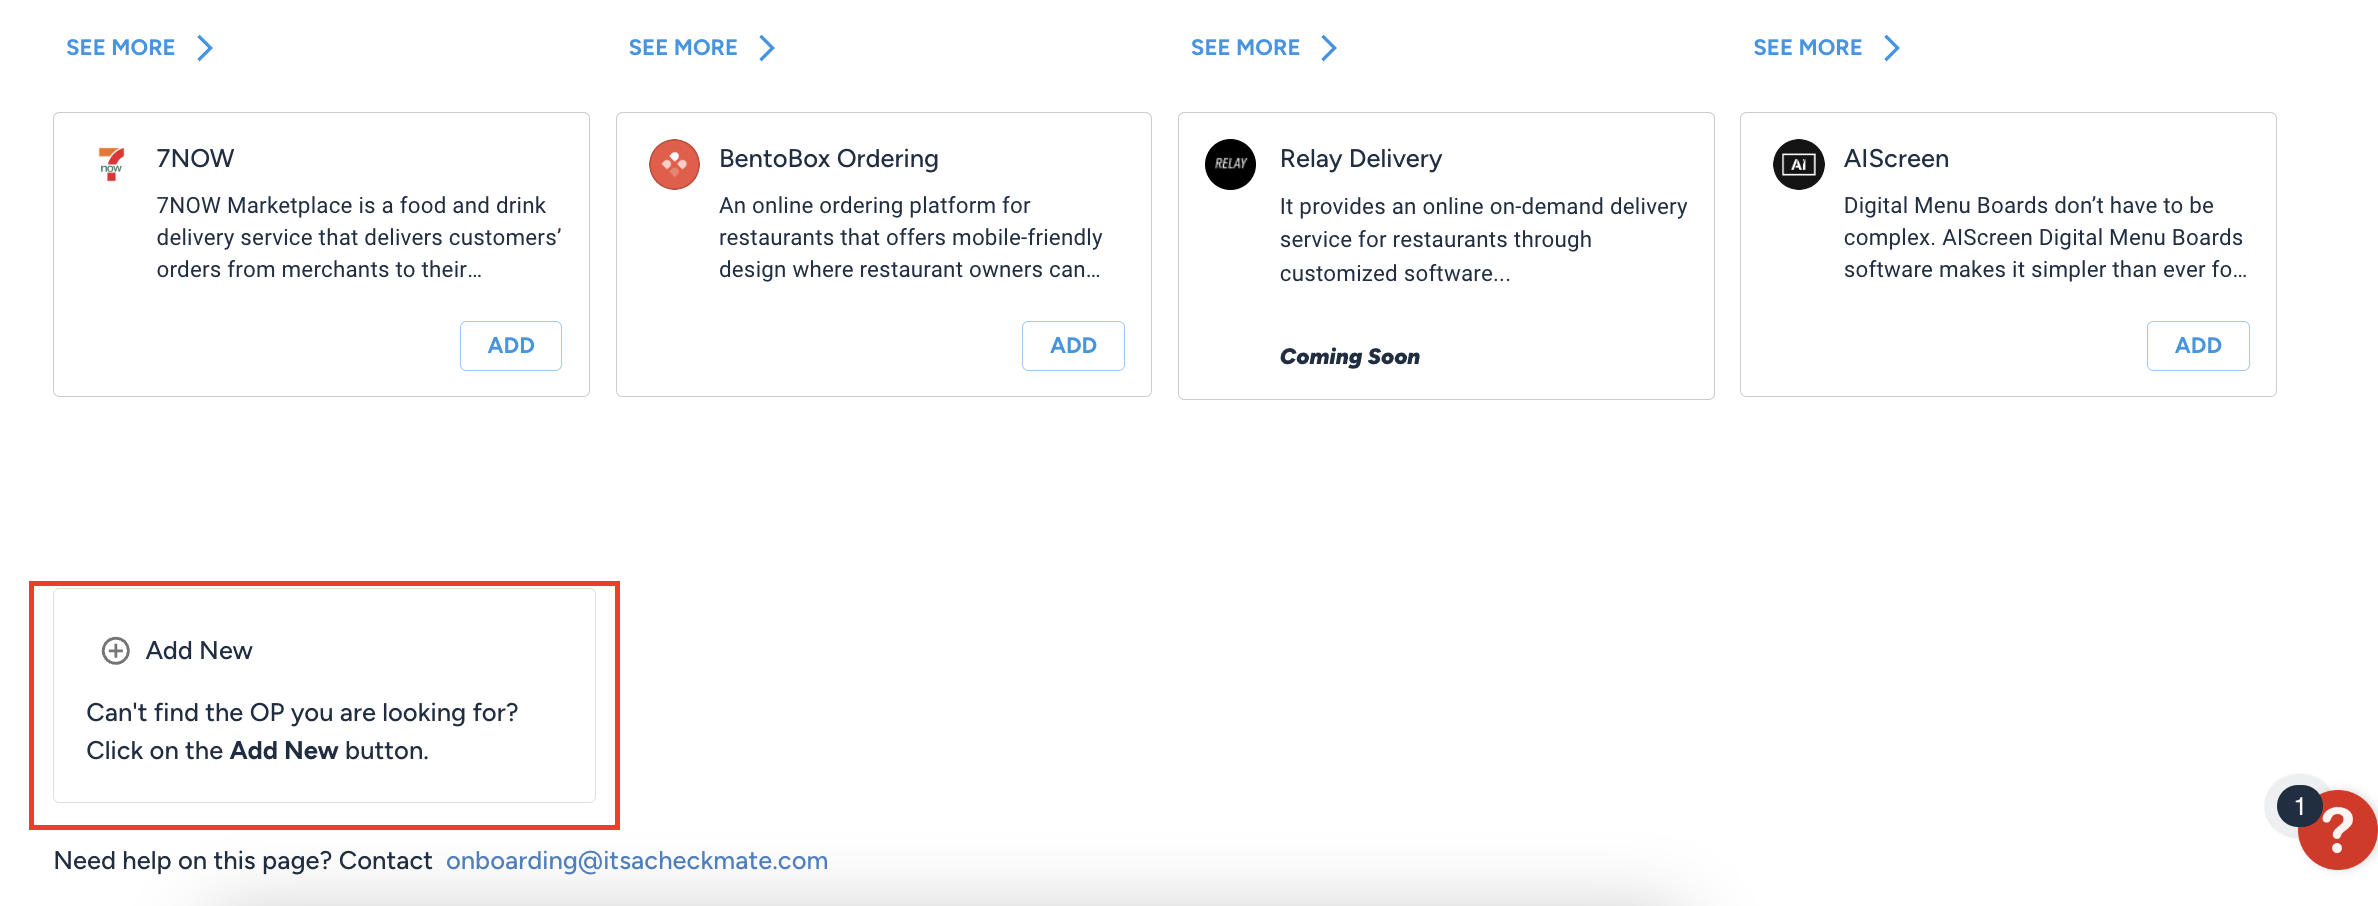The width and height of the screenshot is (2378, 906).
Task: Add the 7NOW integration
Action: tap(510, 345)
